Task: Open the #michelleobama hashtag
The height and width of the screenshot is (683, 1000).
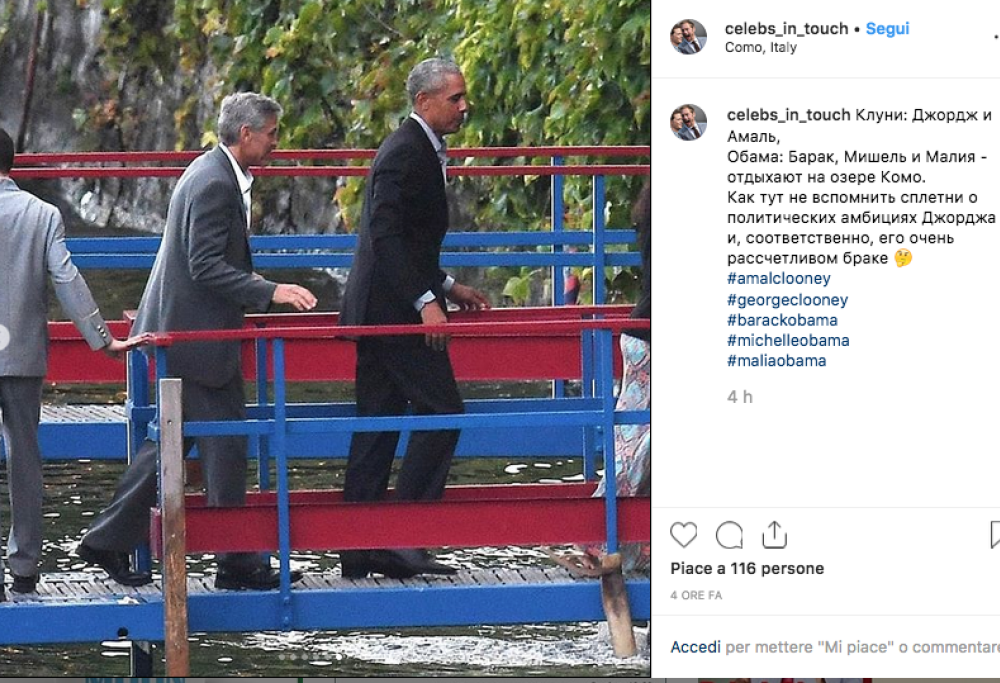Action: (x=788, y=341)
